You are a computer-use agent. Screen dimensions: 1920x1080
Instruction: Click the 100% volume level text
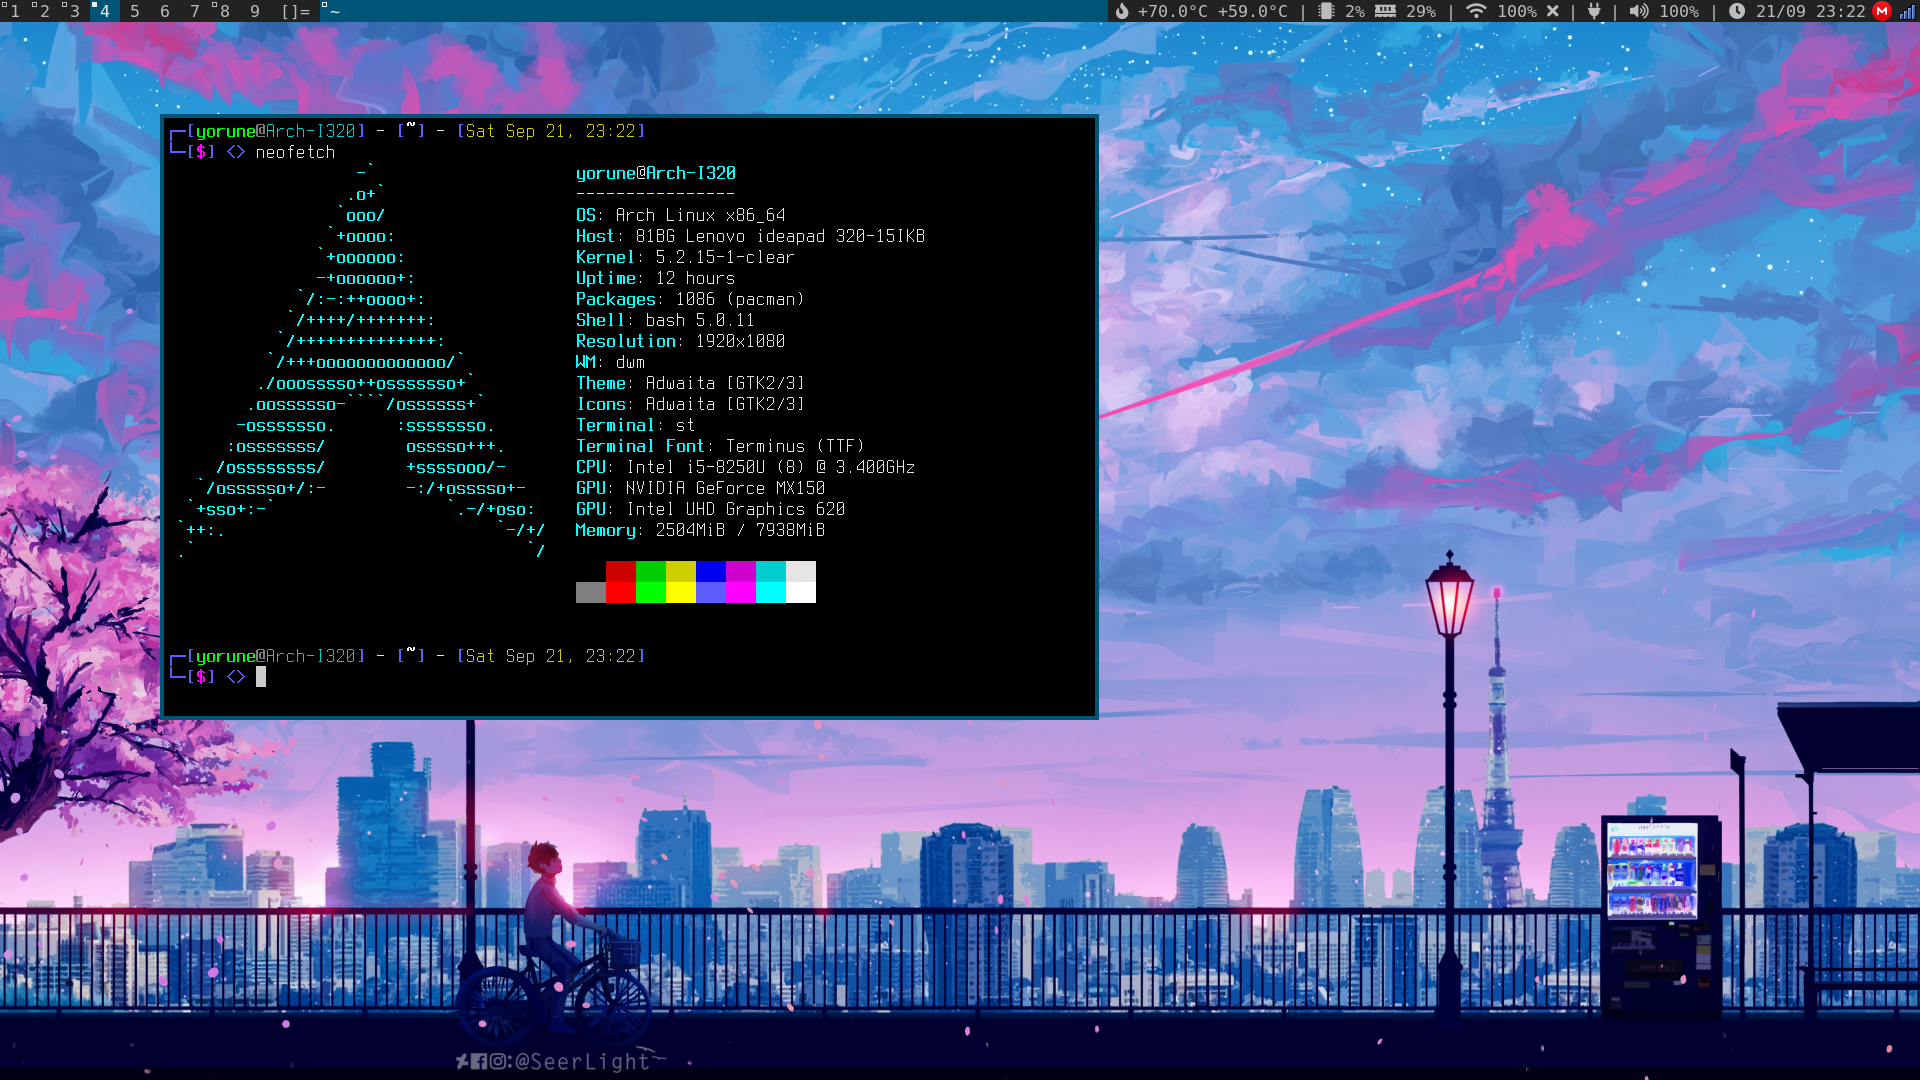click(1679, 11)
